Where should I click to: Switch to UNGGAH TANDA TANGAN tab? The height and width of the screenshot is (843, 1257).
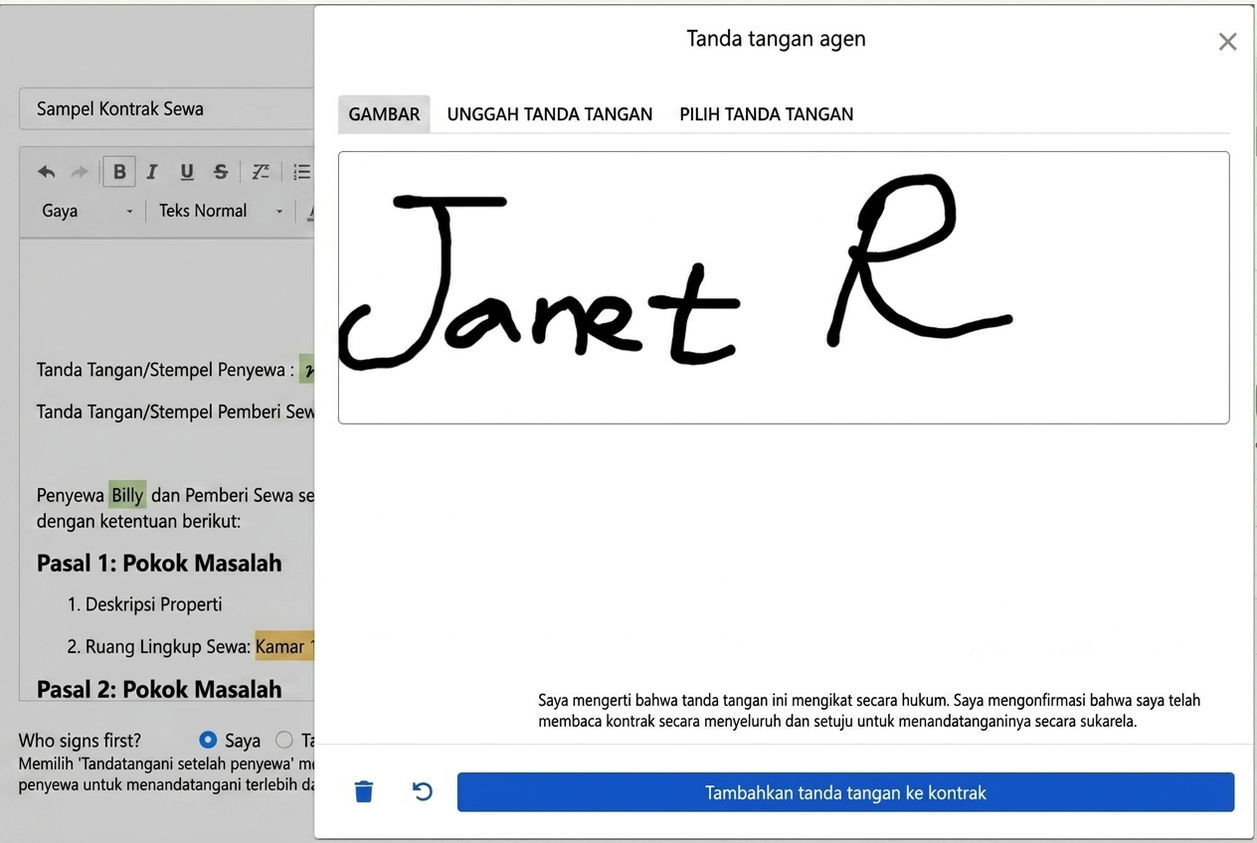coord(550,114)
